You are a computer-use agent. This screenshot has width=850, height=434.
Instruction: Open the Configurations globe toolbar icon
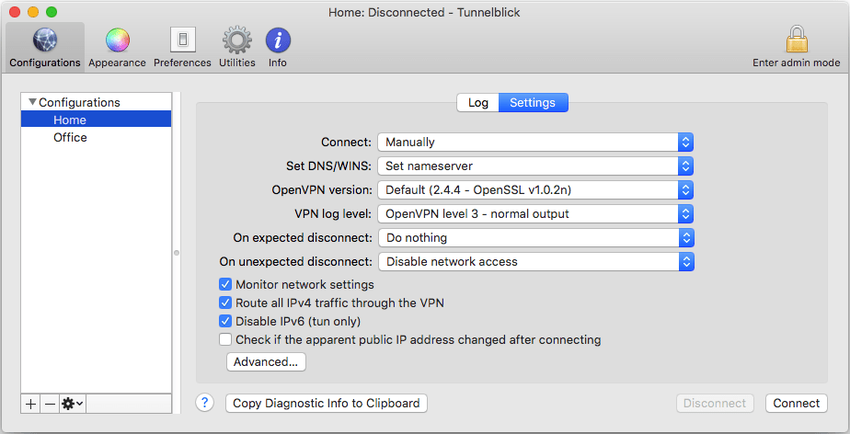coord(45,40)
